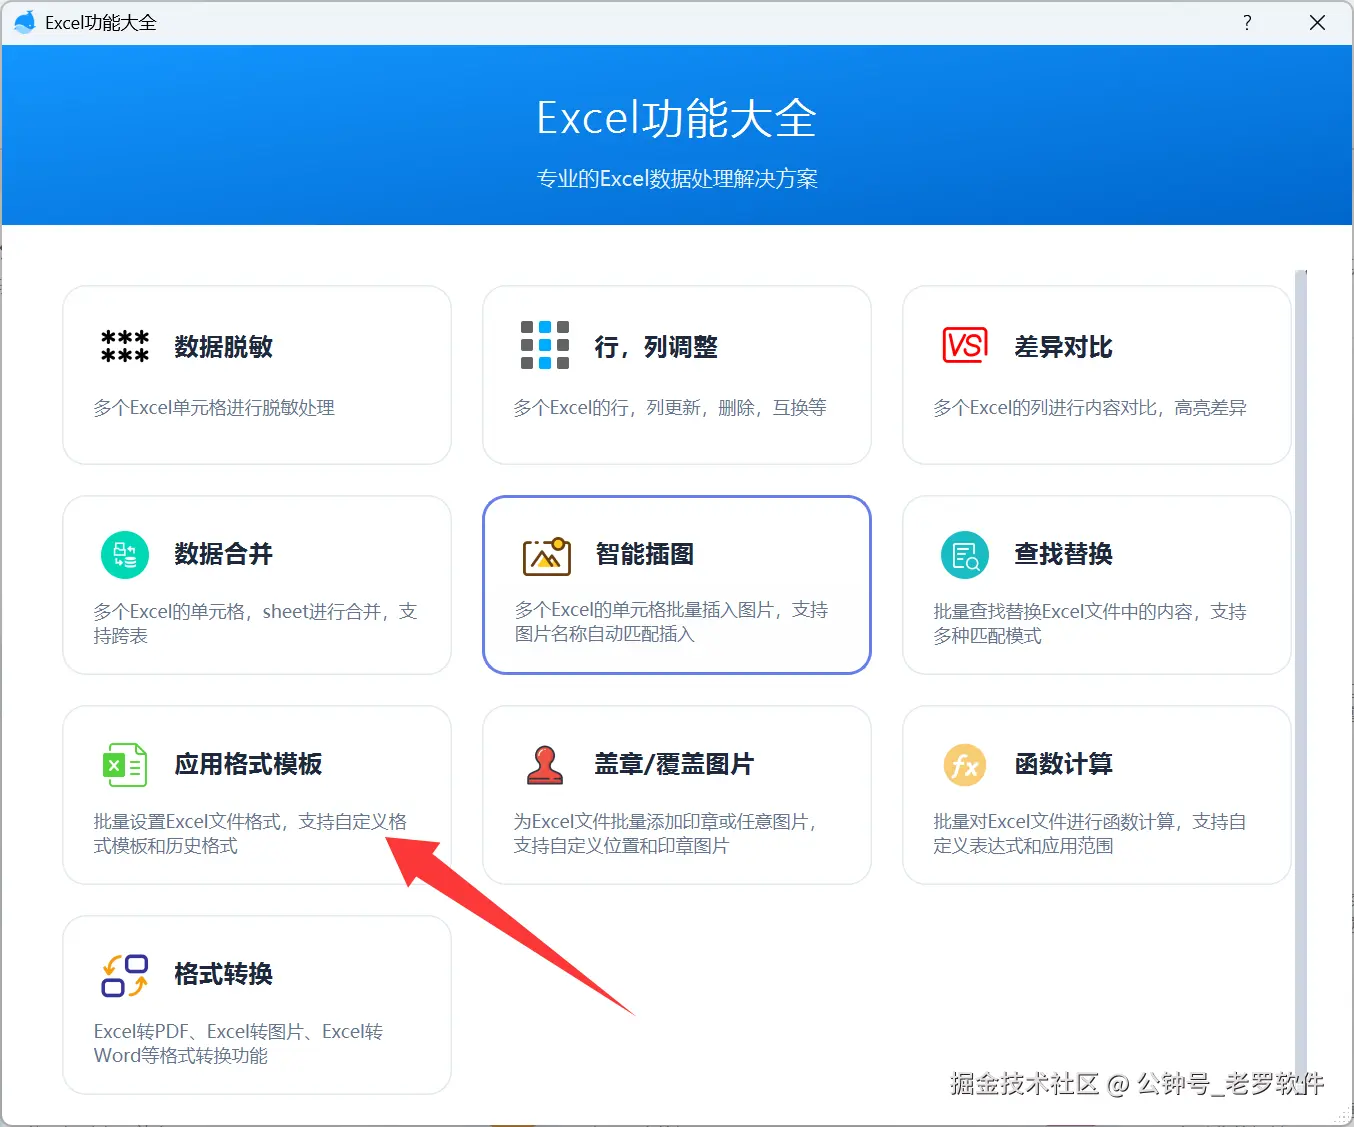
Task: Click the fx icon for 函数计算
Action: 965,765
